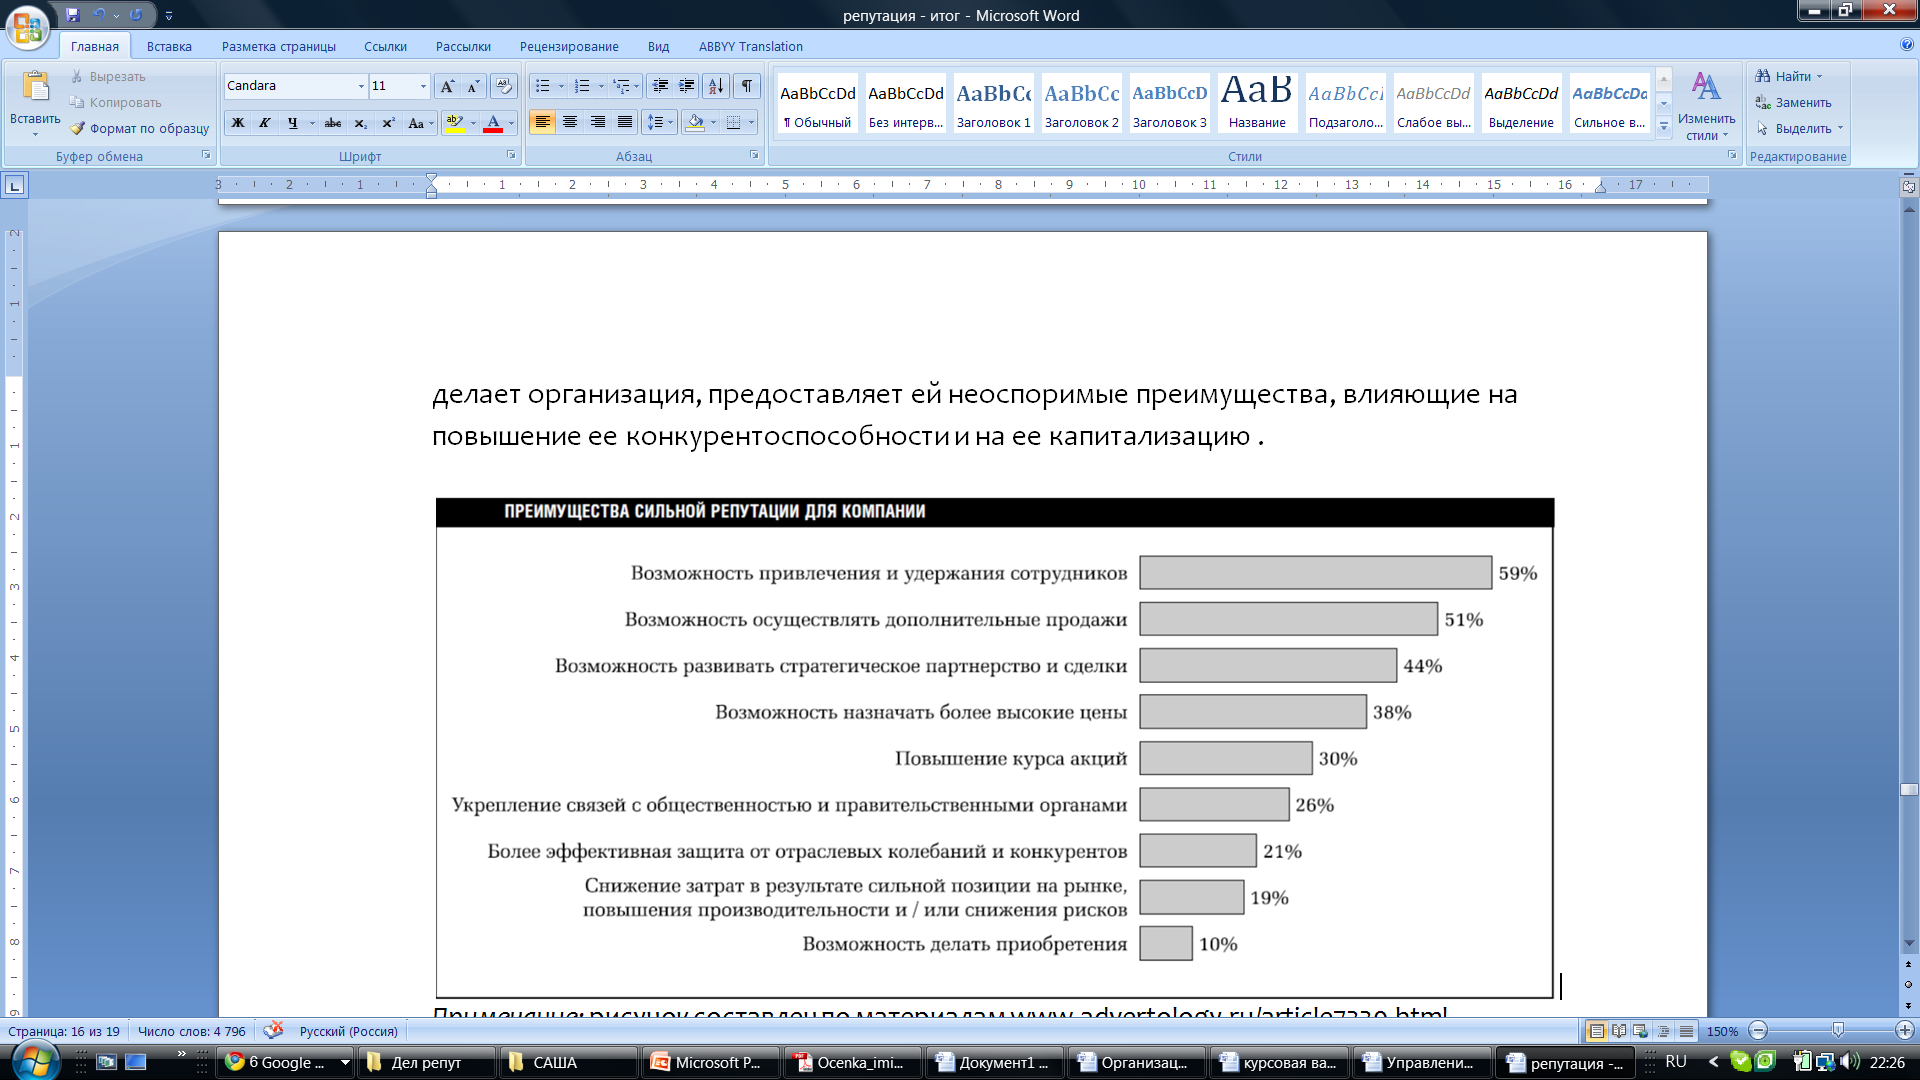Open ABBYY Translation tab
The height and width of the screenshot is (1080, 1920).
tap(751, 46)
